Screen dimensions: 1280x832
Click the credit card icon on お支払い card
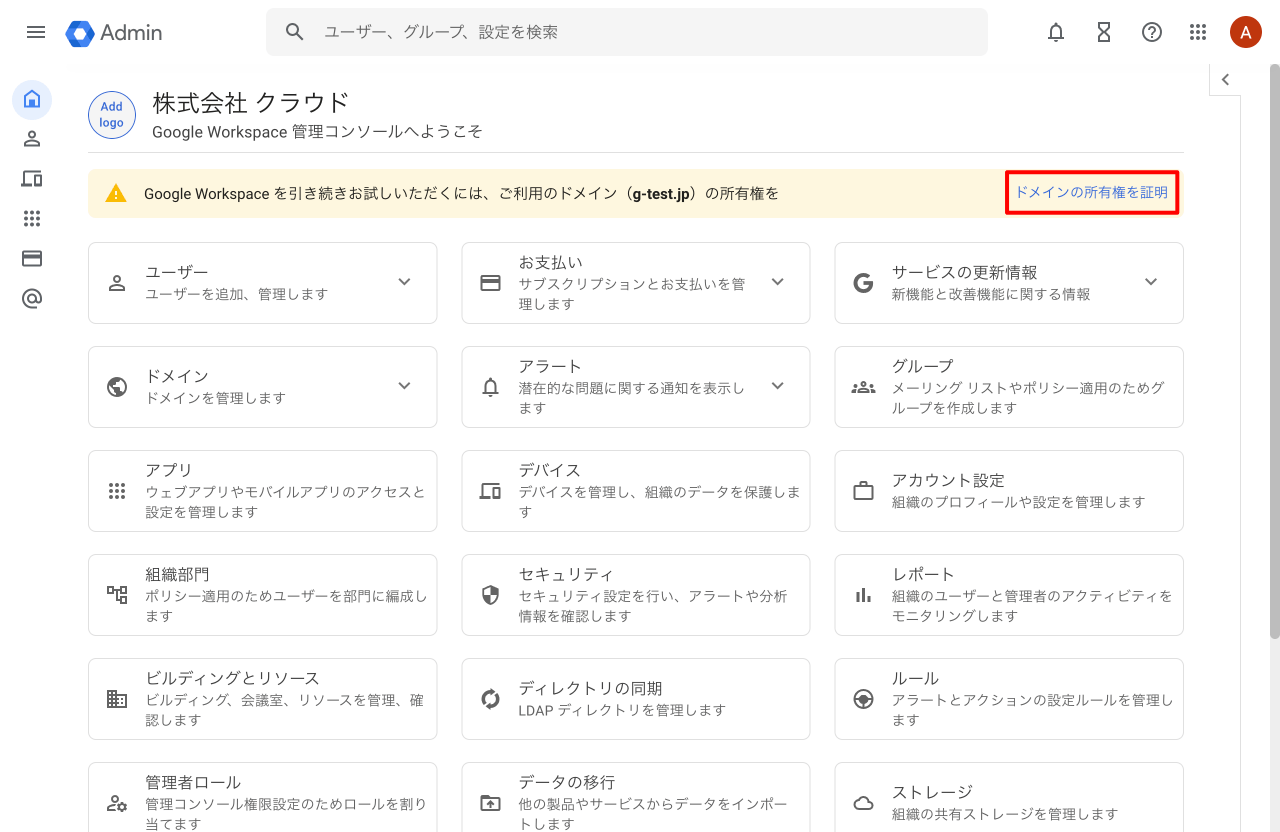click(x=490, y=283)
